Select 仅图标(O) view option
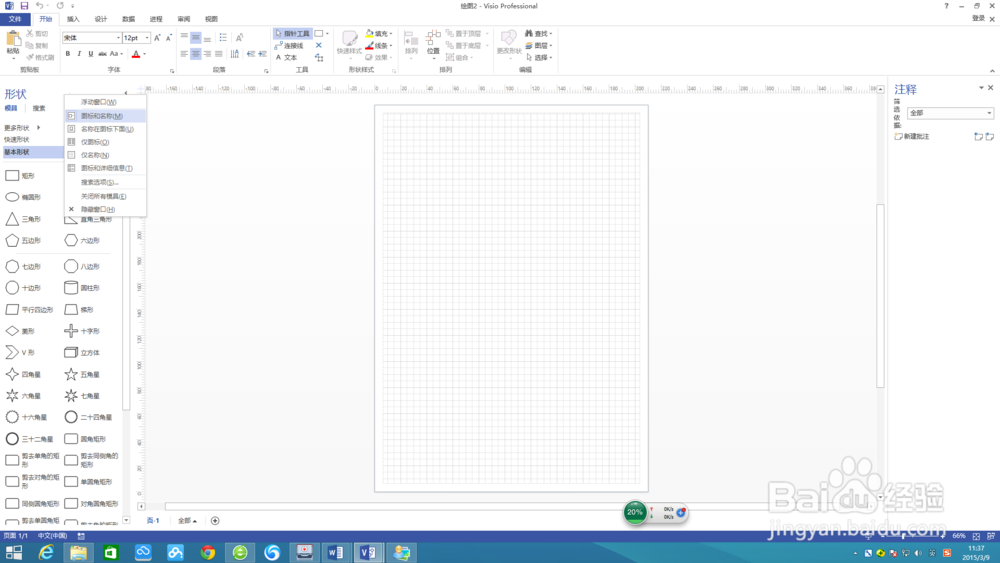The height and width of the screenshot is (563, 1000). point(105,142)
